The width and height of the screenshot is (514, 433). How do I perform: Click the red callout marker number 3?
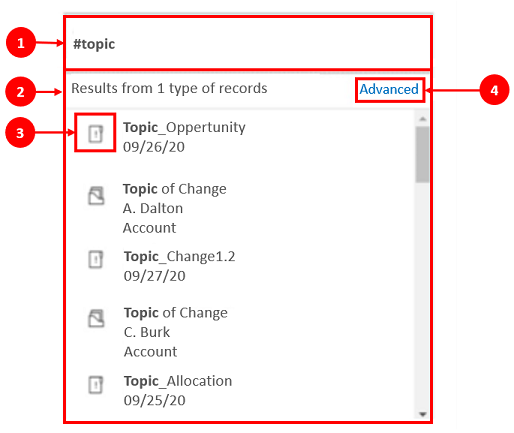(20, 132)
